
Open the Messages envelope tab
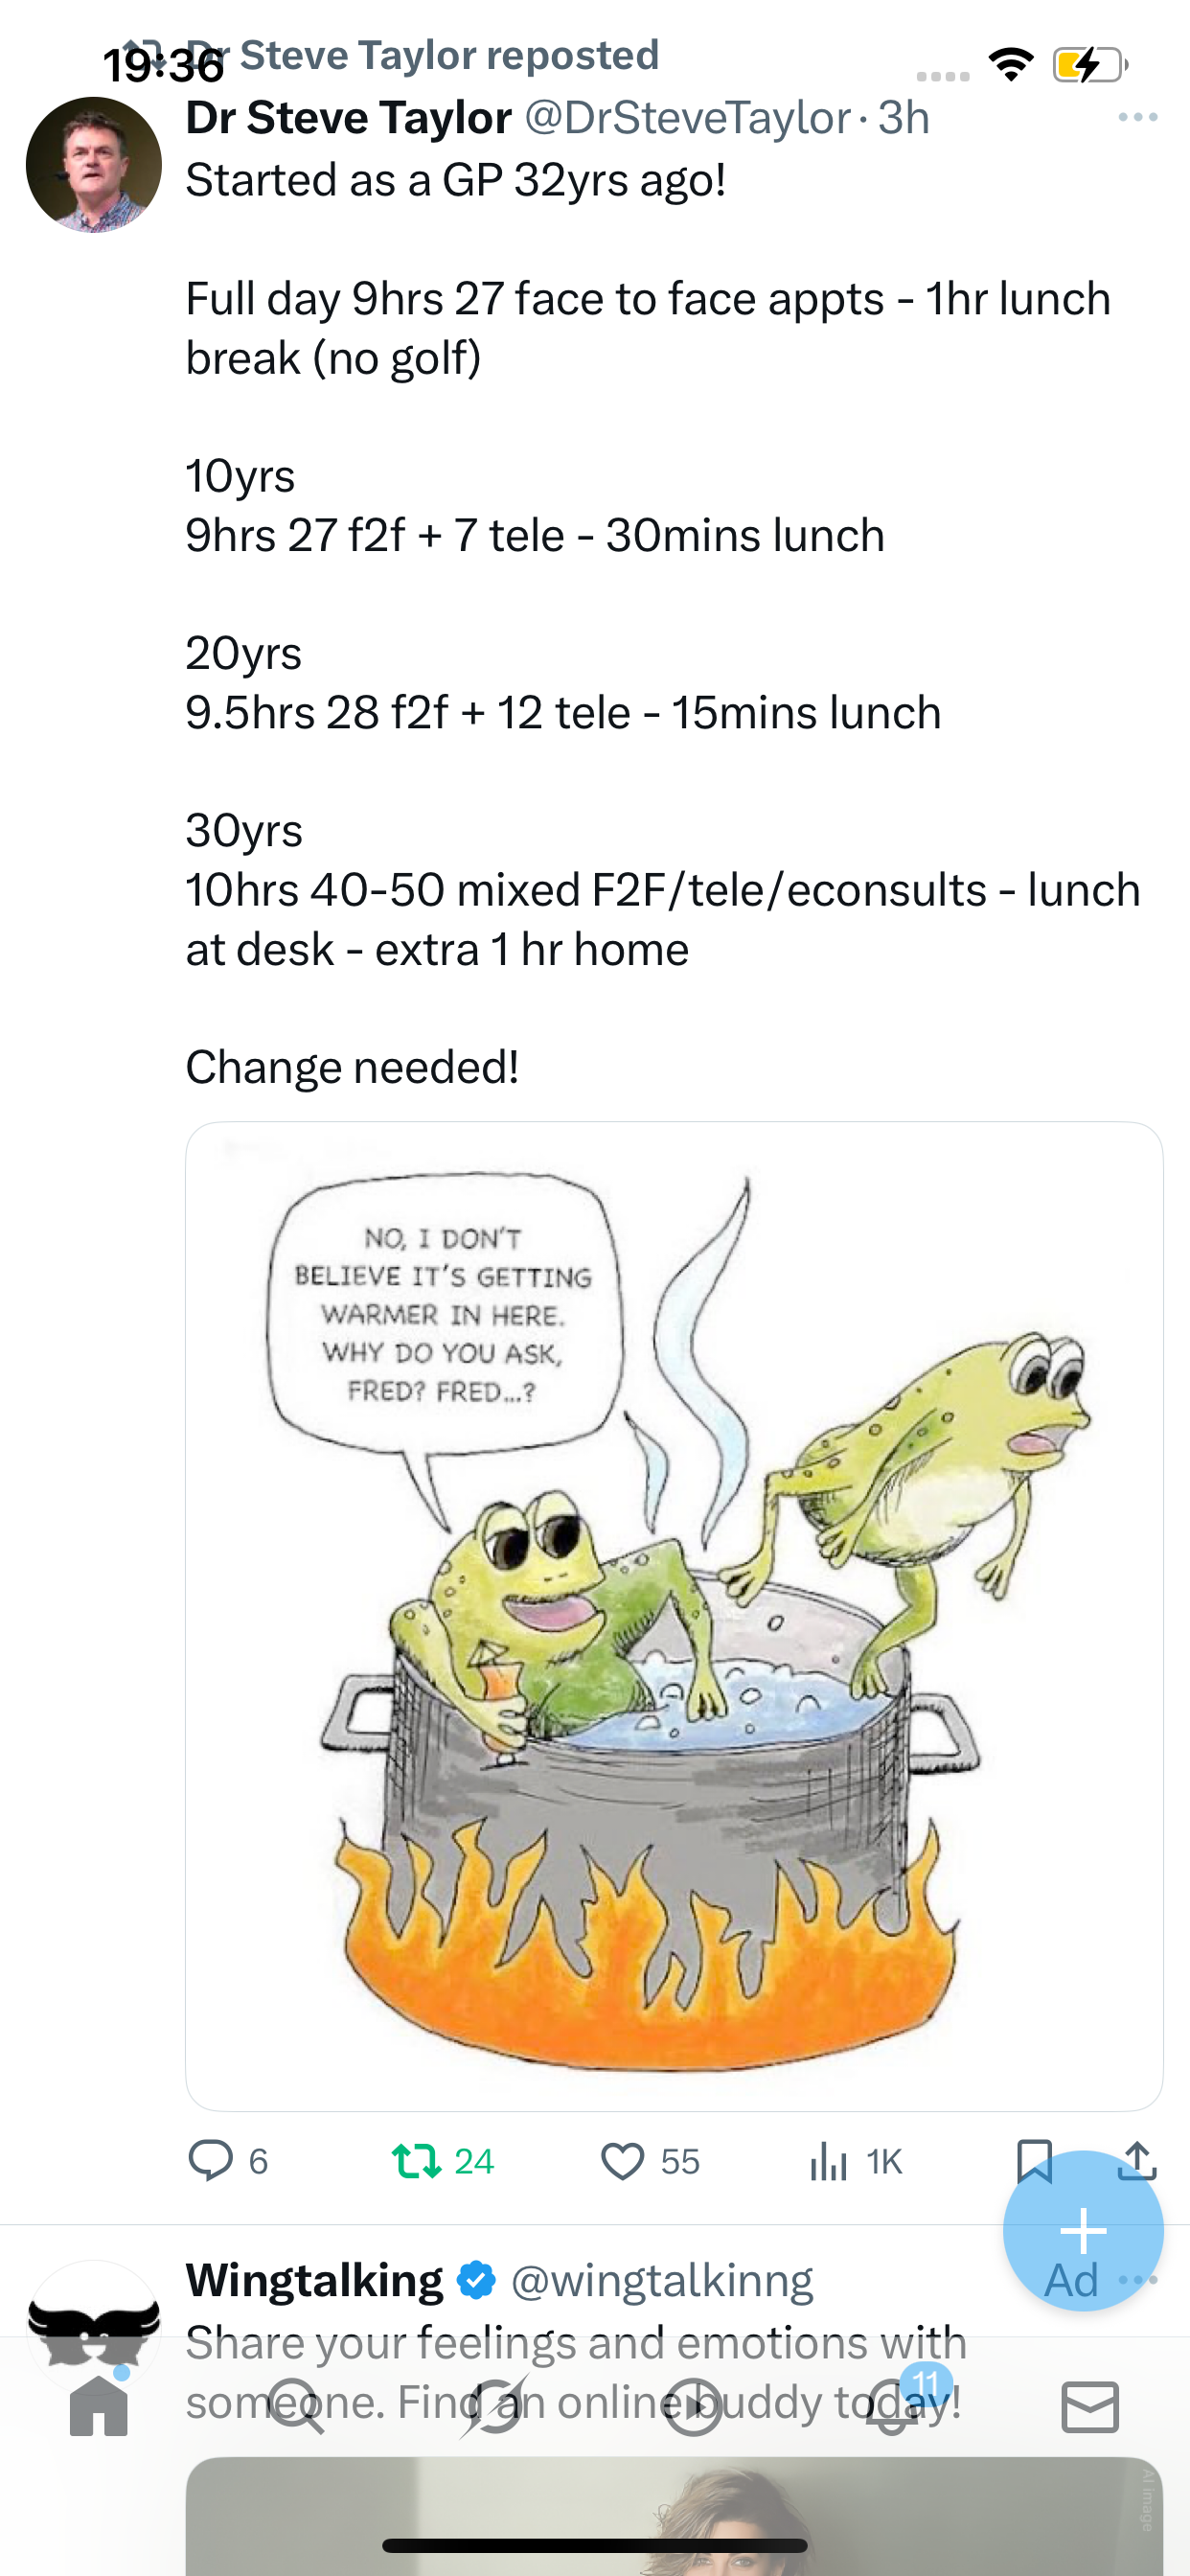point(1090,2406)
